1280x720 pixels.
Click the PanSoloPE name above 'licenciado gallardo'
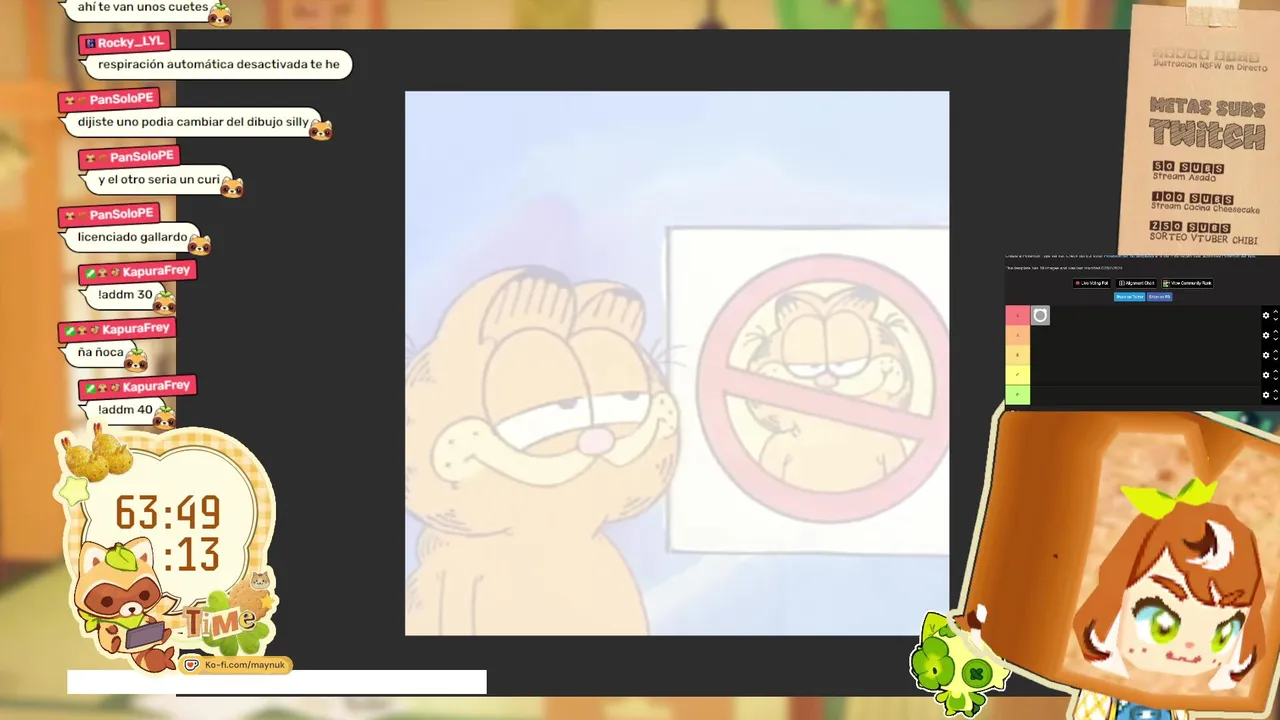click(x=121, y=215)
